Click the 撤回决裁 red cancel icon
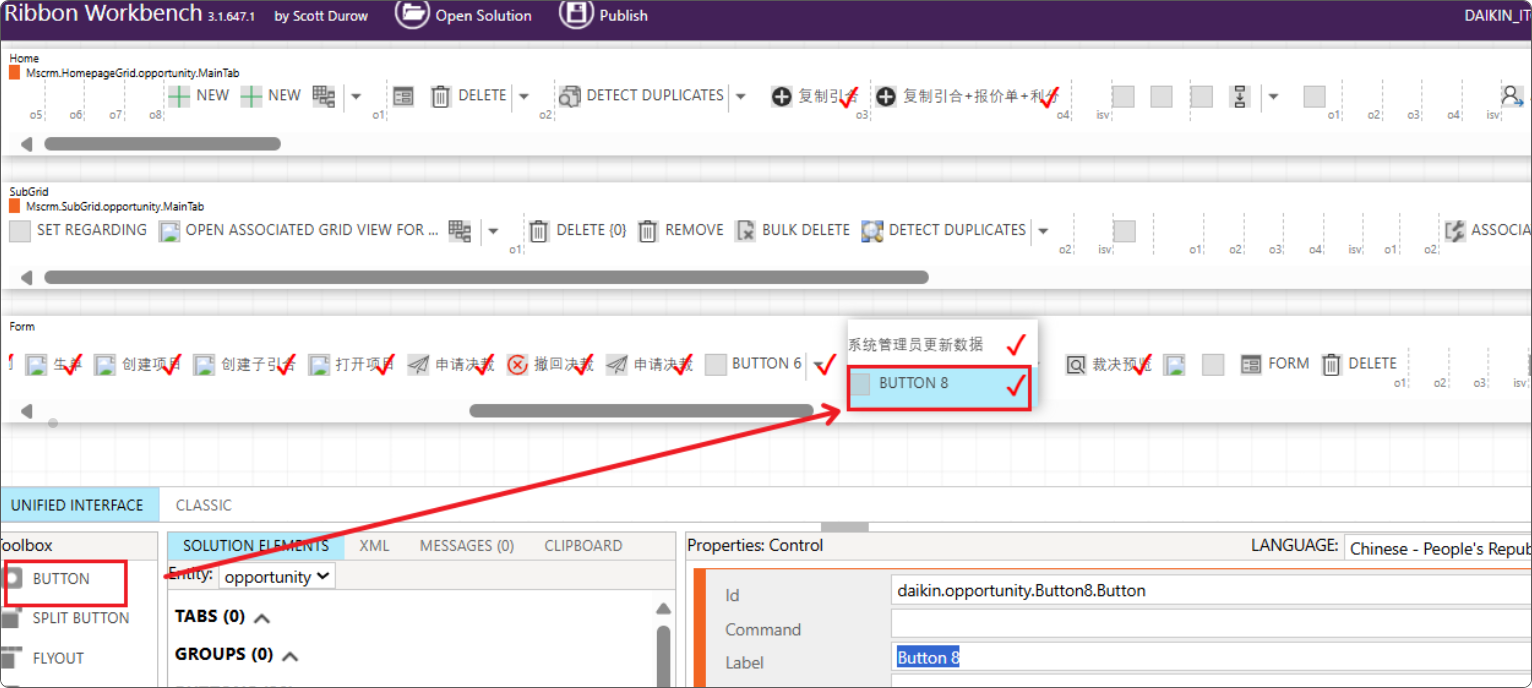 pos(517,365)
